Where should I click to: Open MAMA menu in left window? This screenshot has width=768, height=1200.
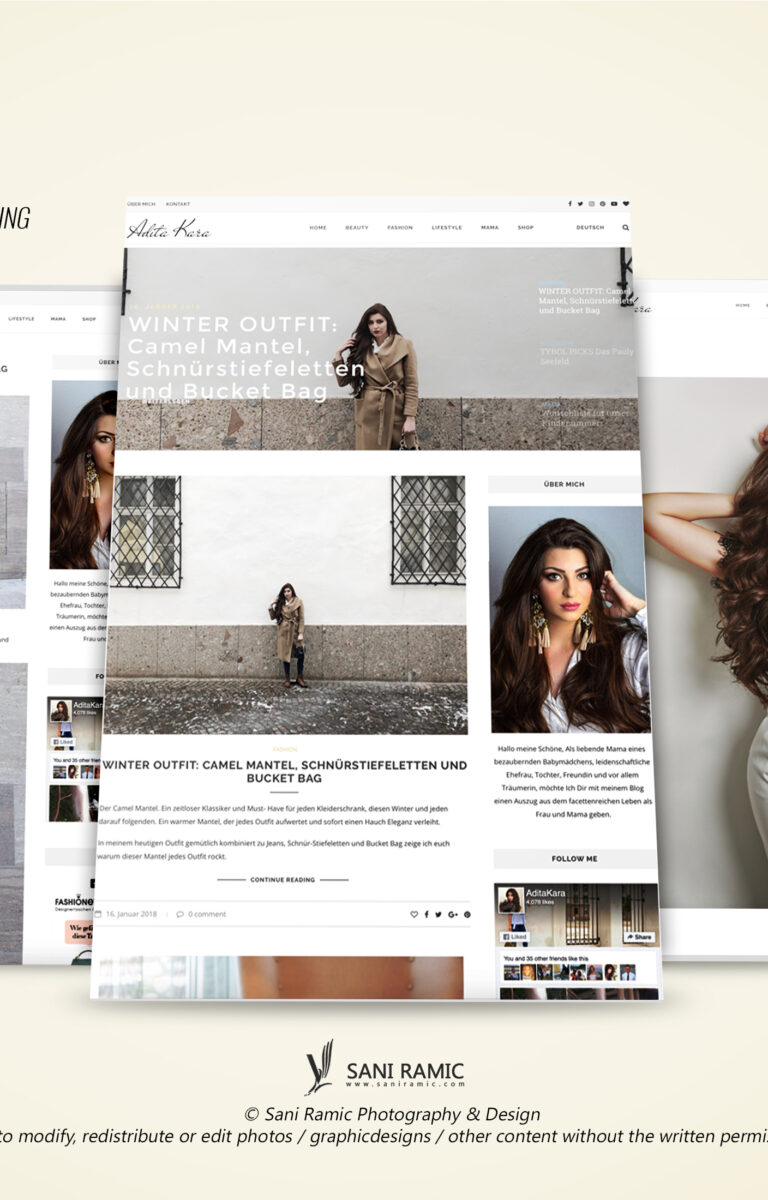(x=58, y=319)
